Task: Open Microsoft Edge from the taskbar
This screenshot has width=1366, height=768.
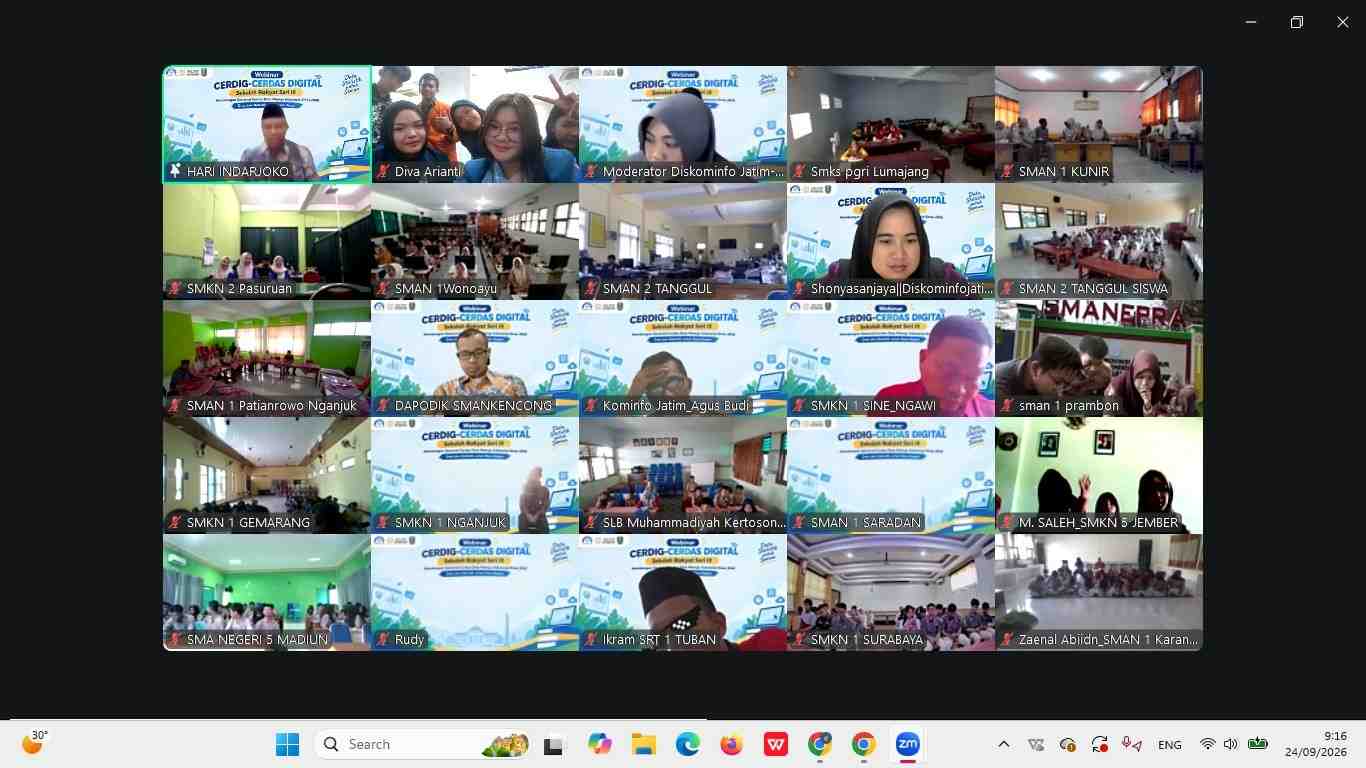Action: point(688,744)
